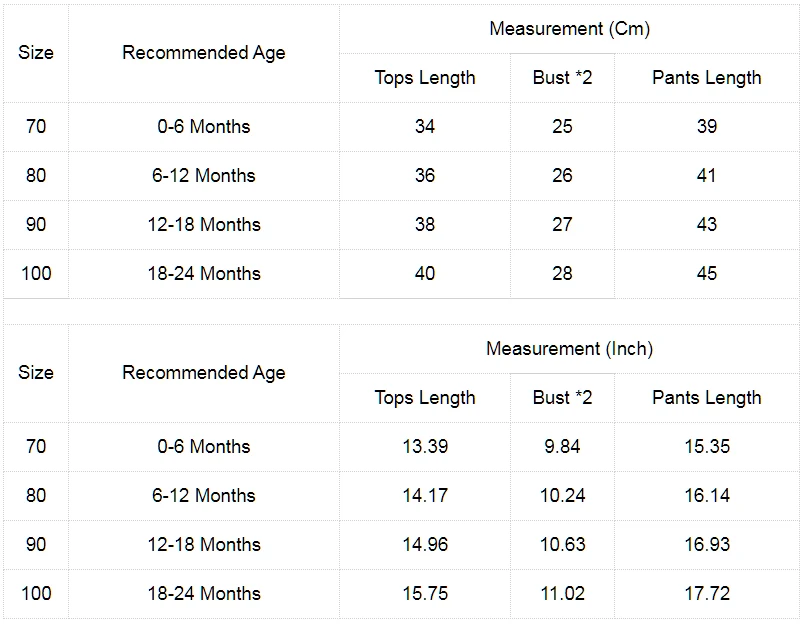The height and width of the screenshot is (624, 806).
Task: Click the Size header in the bottom table
Action: 36,373
